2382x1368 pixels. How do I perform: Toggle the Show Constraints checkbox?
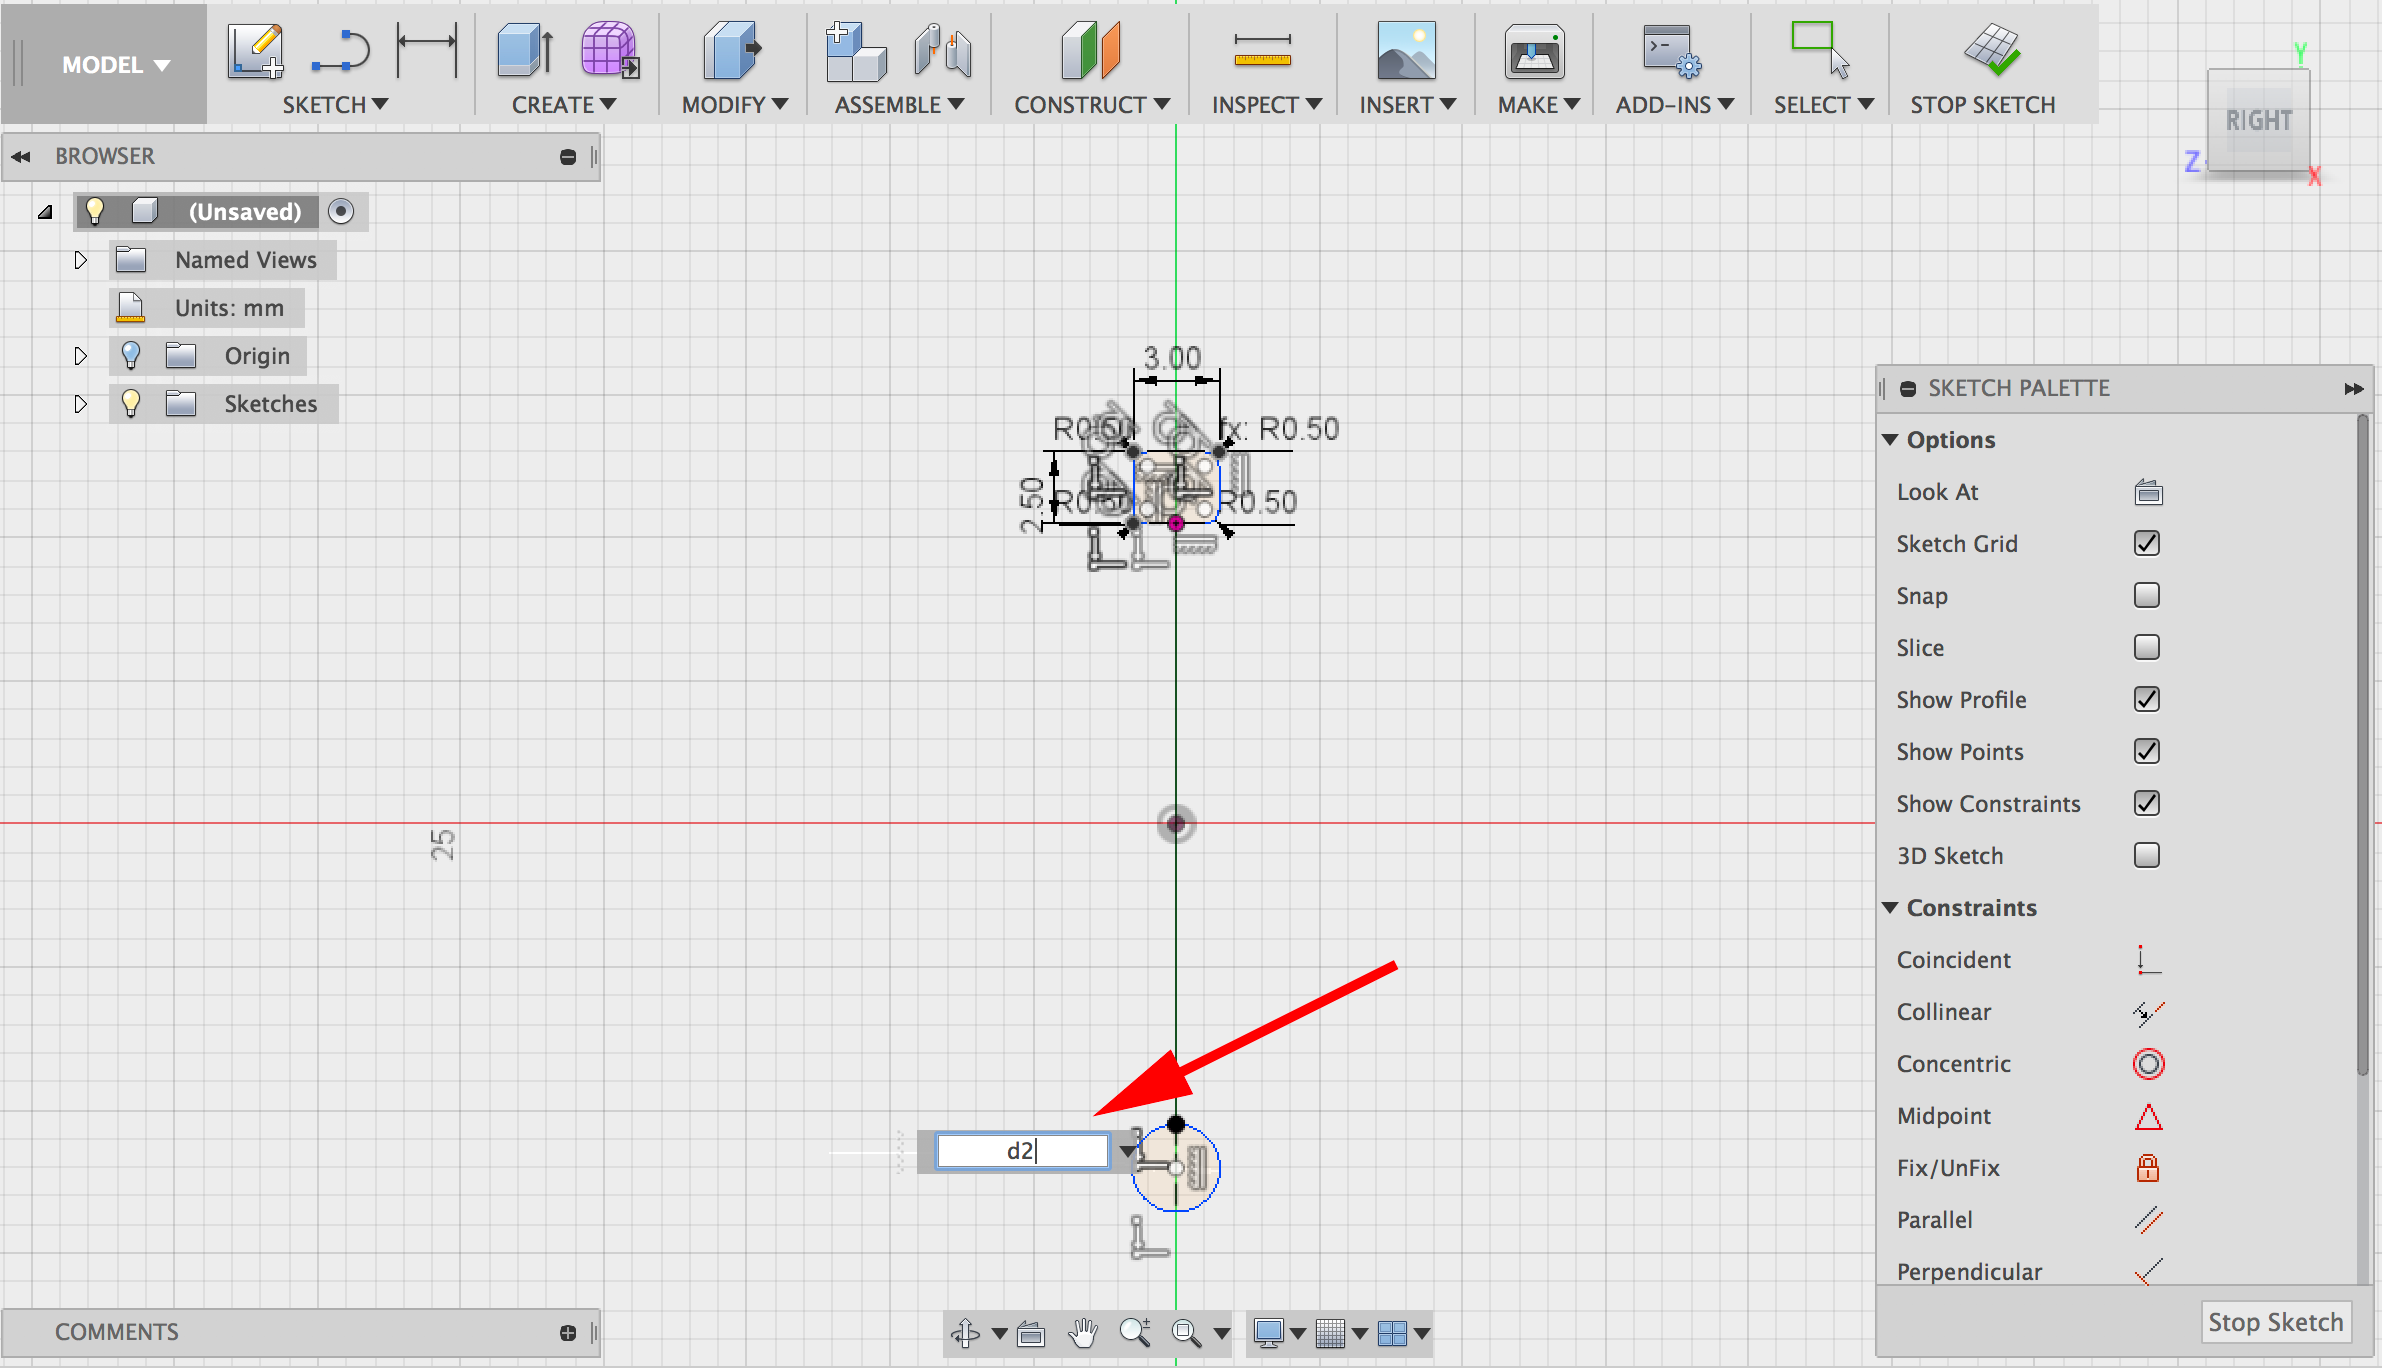pyautogui.click(x=2147, y=803)
